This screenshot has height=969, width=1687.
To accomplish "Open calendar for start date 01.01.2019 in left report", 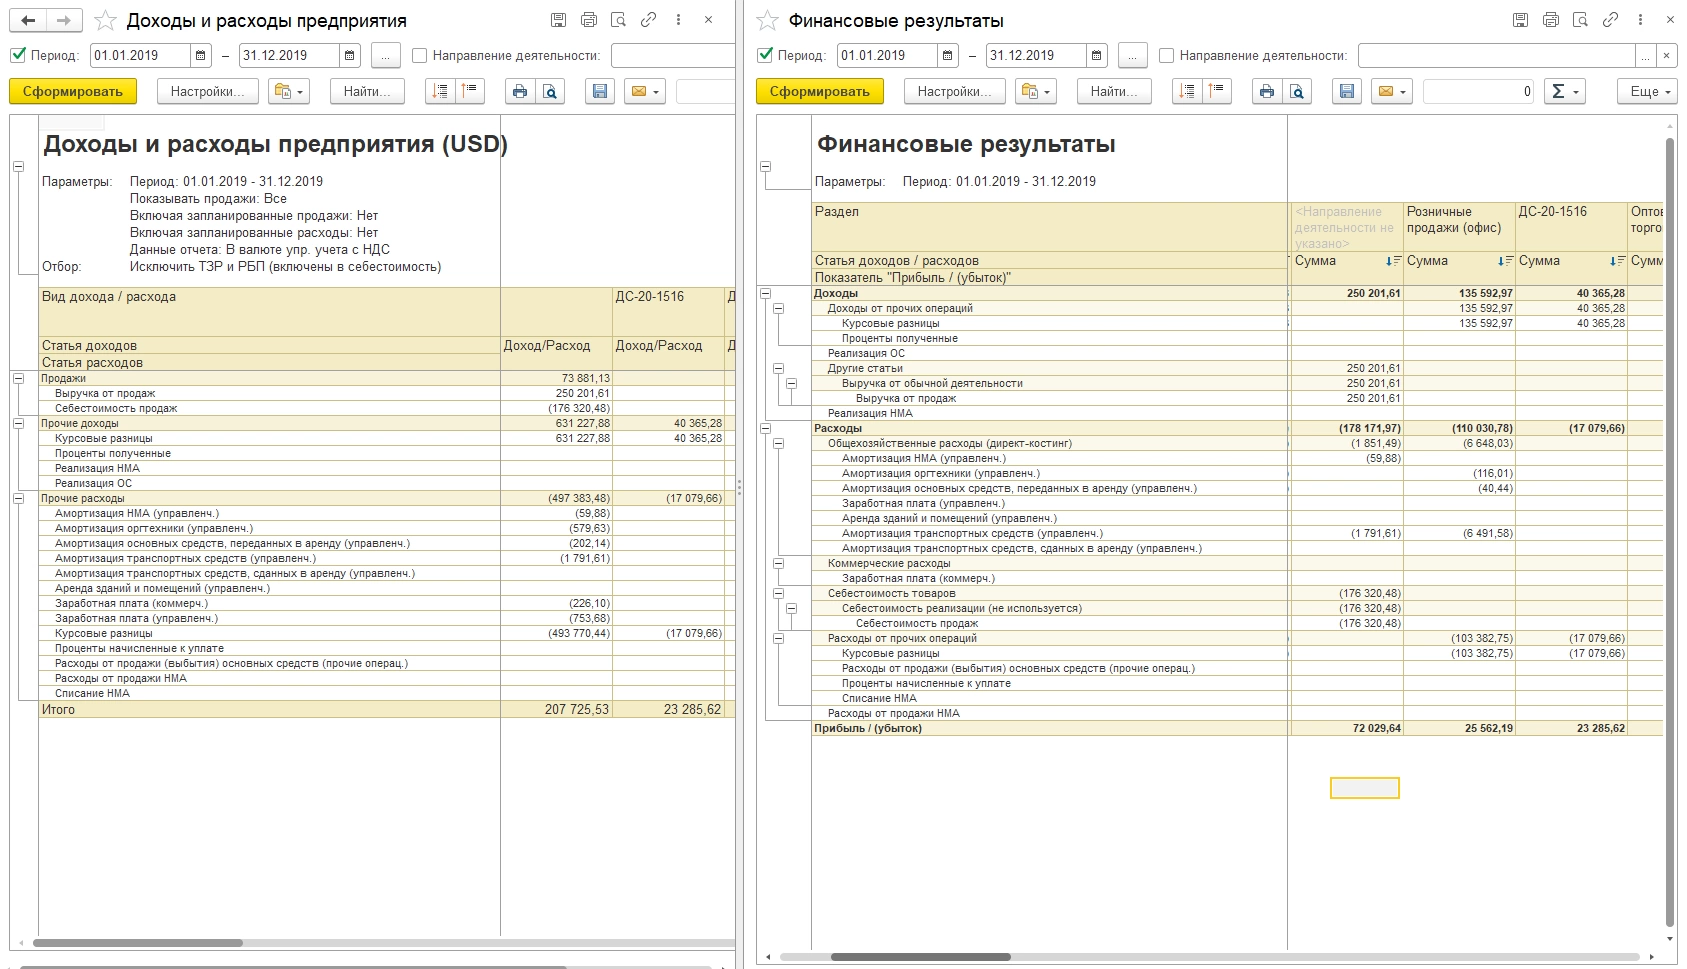I will [x=201, y=56].
